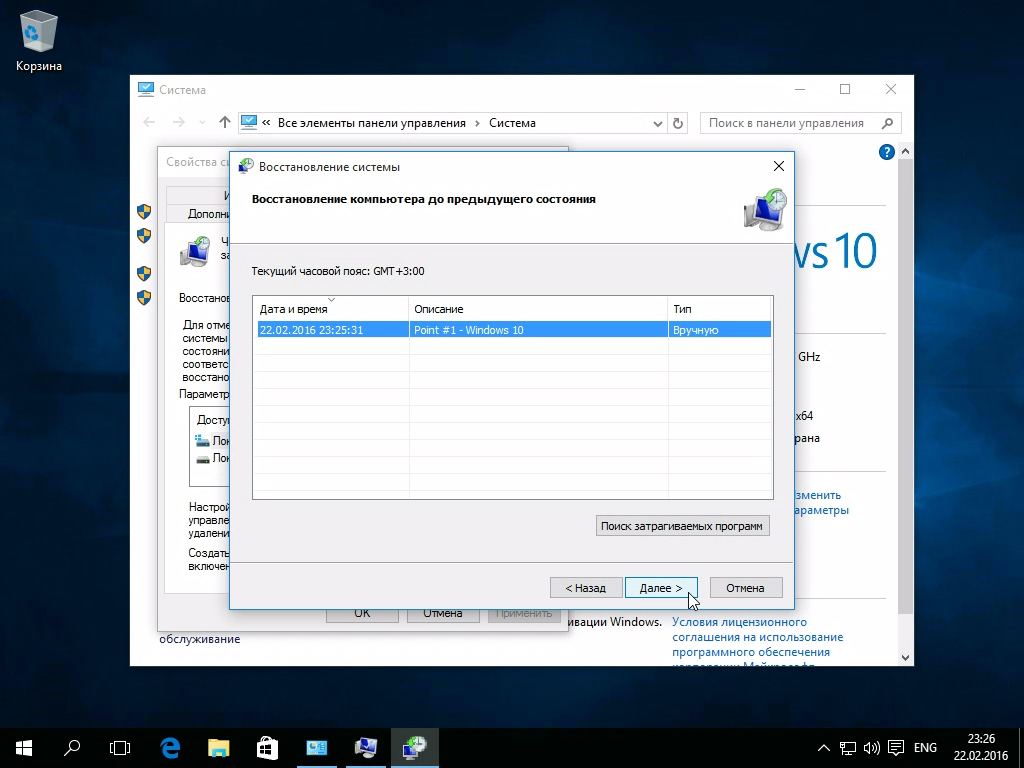Open the Store icon on taskbar
The image size is (1024, 768).
coord(267,748)
